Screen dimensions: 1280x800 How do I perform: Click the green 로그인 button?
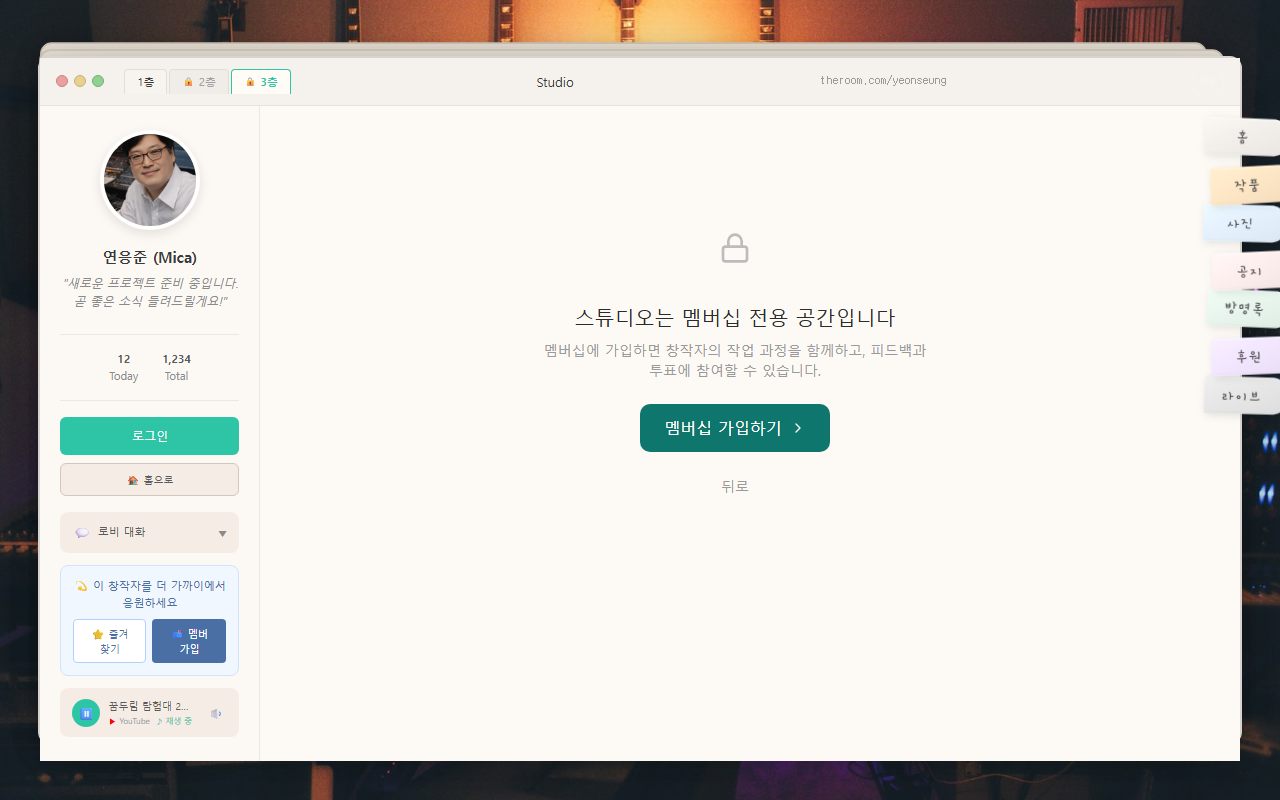point(149,435)
